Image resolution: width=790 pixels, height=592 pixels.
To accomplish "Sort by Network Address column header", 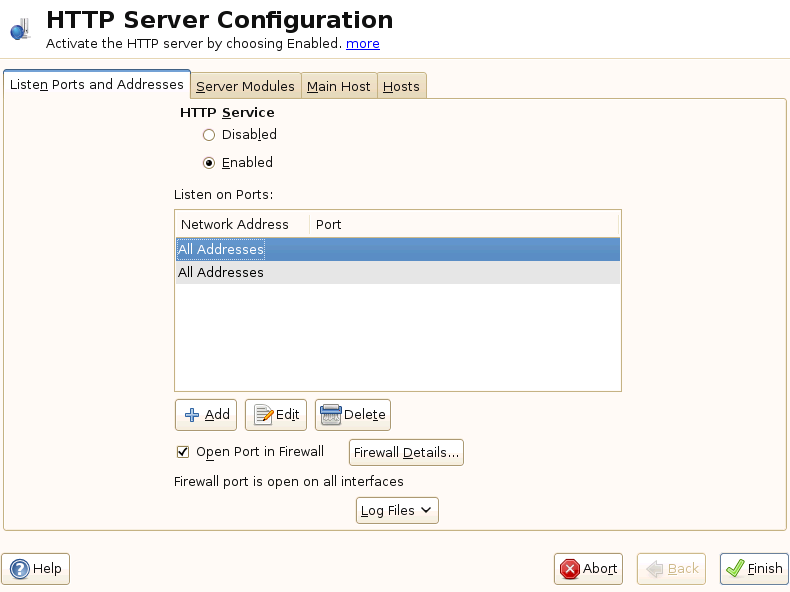I will (235, 225).
